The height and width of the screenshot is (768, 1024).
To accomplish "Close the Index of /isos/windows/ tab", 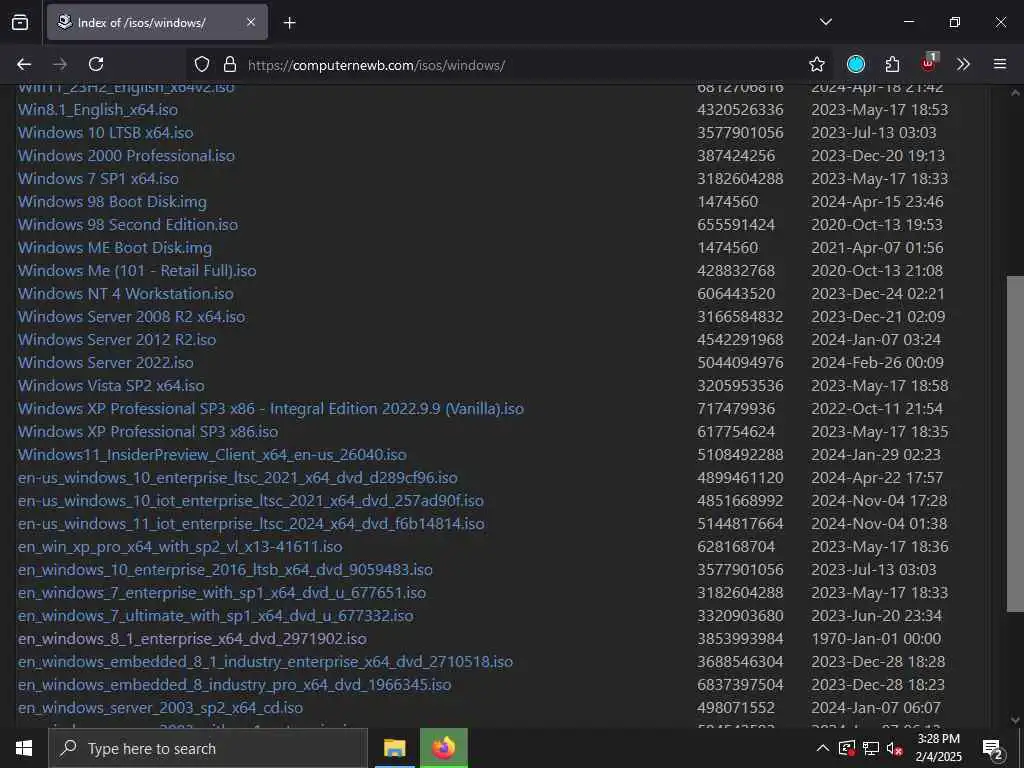I will click(x=251, y=22).
